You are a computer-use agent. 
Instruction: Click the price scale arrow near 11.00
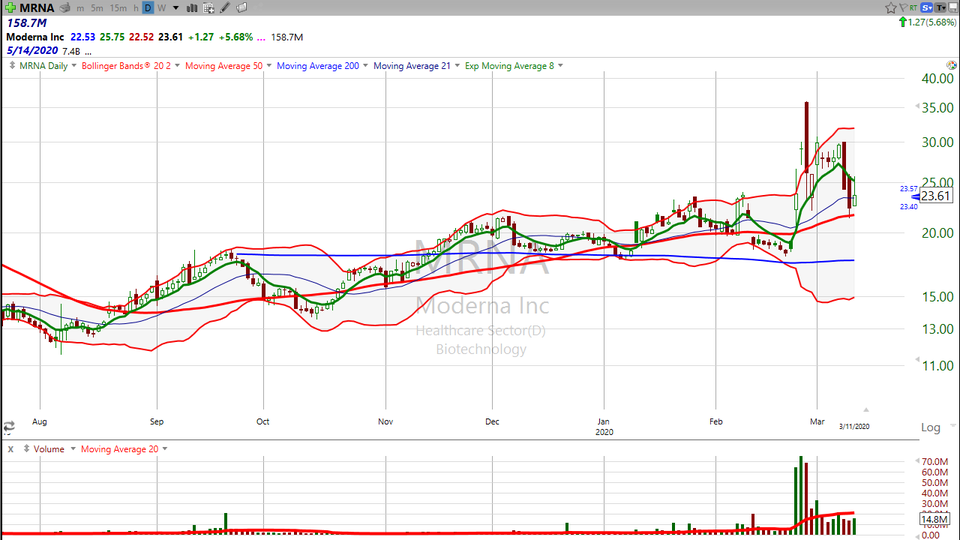pos(917,359)
